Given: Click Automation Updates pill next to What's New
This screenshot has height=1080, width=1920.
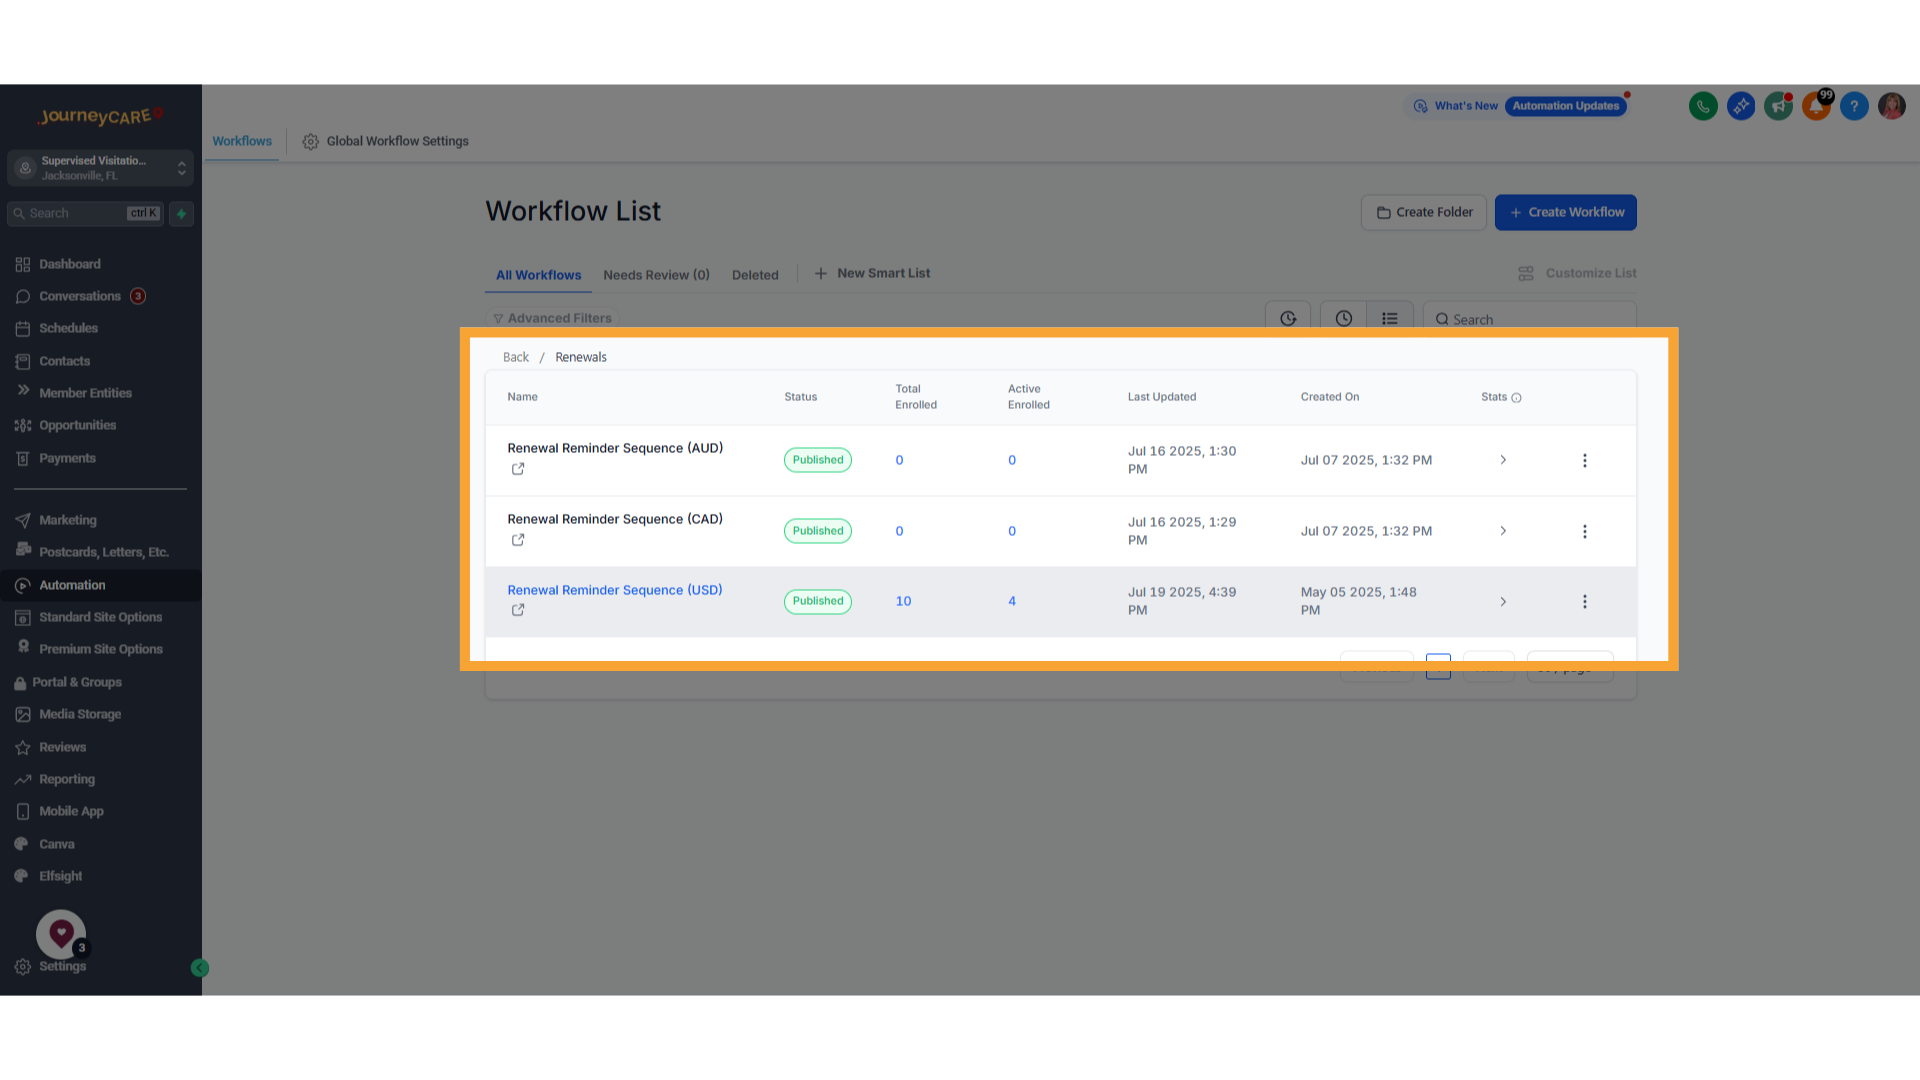Looking at the screenshot, I should (x=1565, y=106).
